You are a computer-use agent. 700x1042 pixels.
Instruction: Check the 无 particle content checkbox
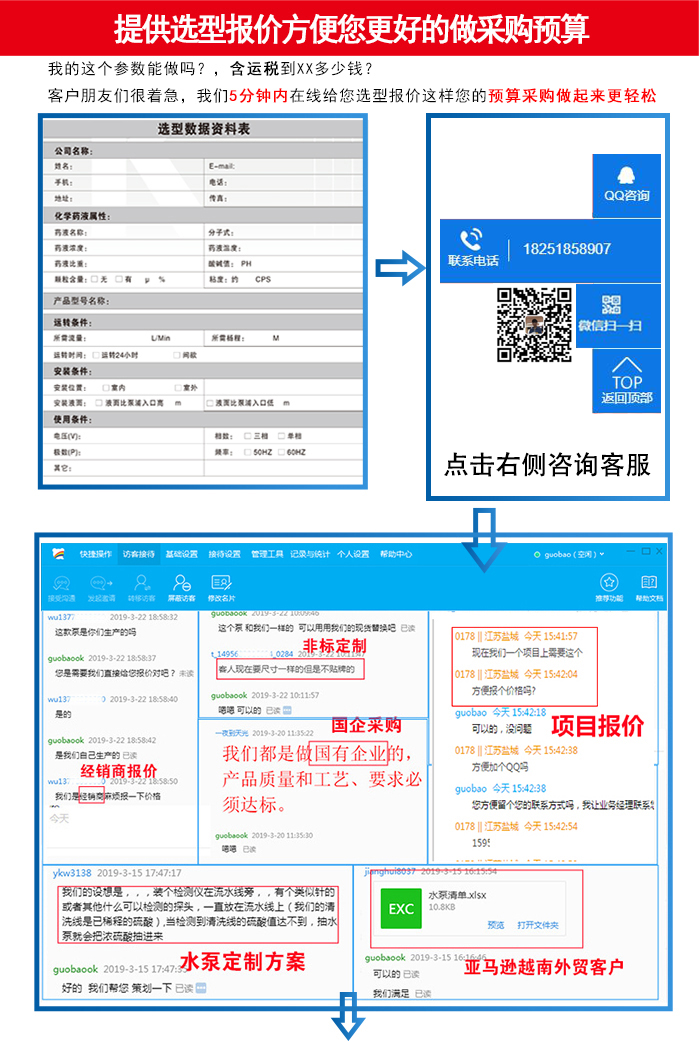pos(94,279)
